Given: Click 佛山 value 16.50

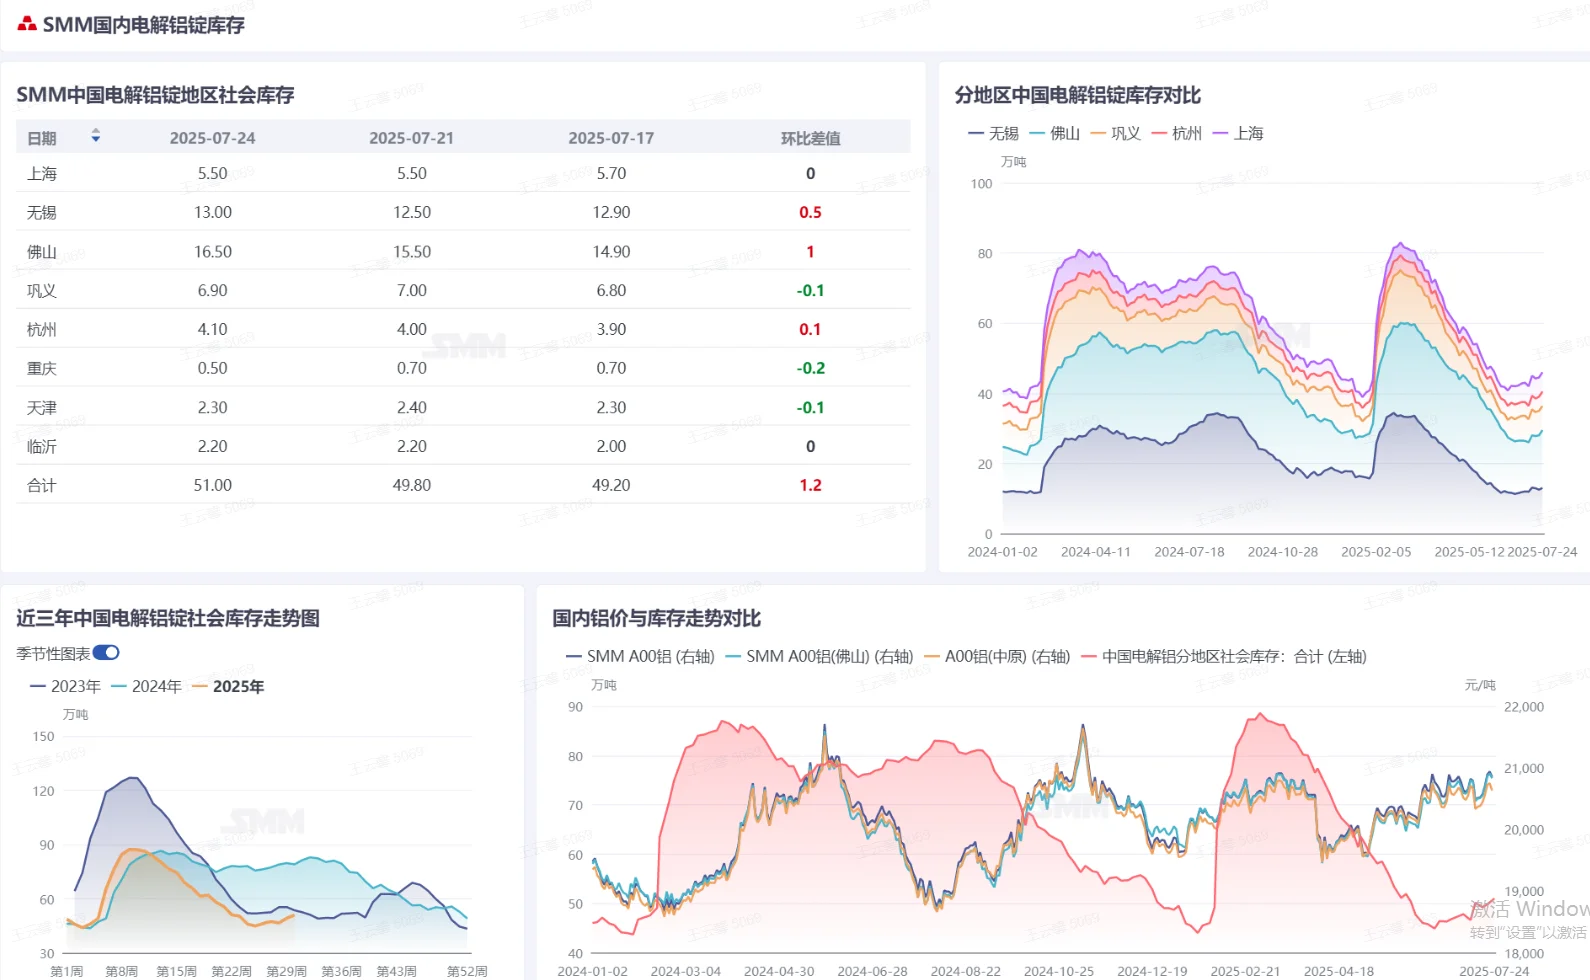Looking at the screenshot, I should tap(212, 252).
